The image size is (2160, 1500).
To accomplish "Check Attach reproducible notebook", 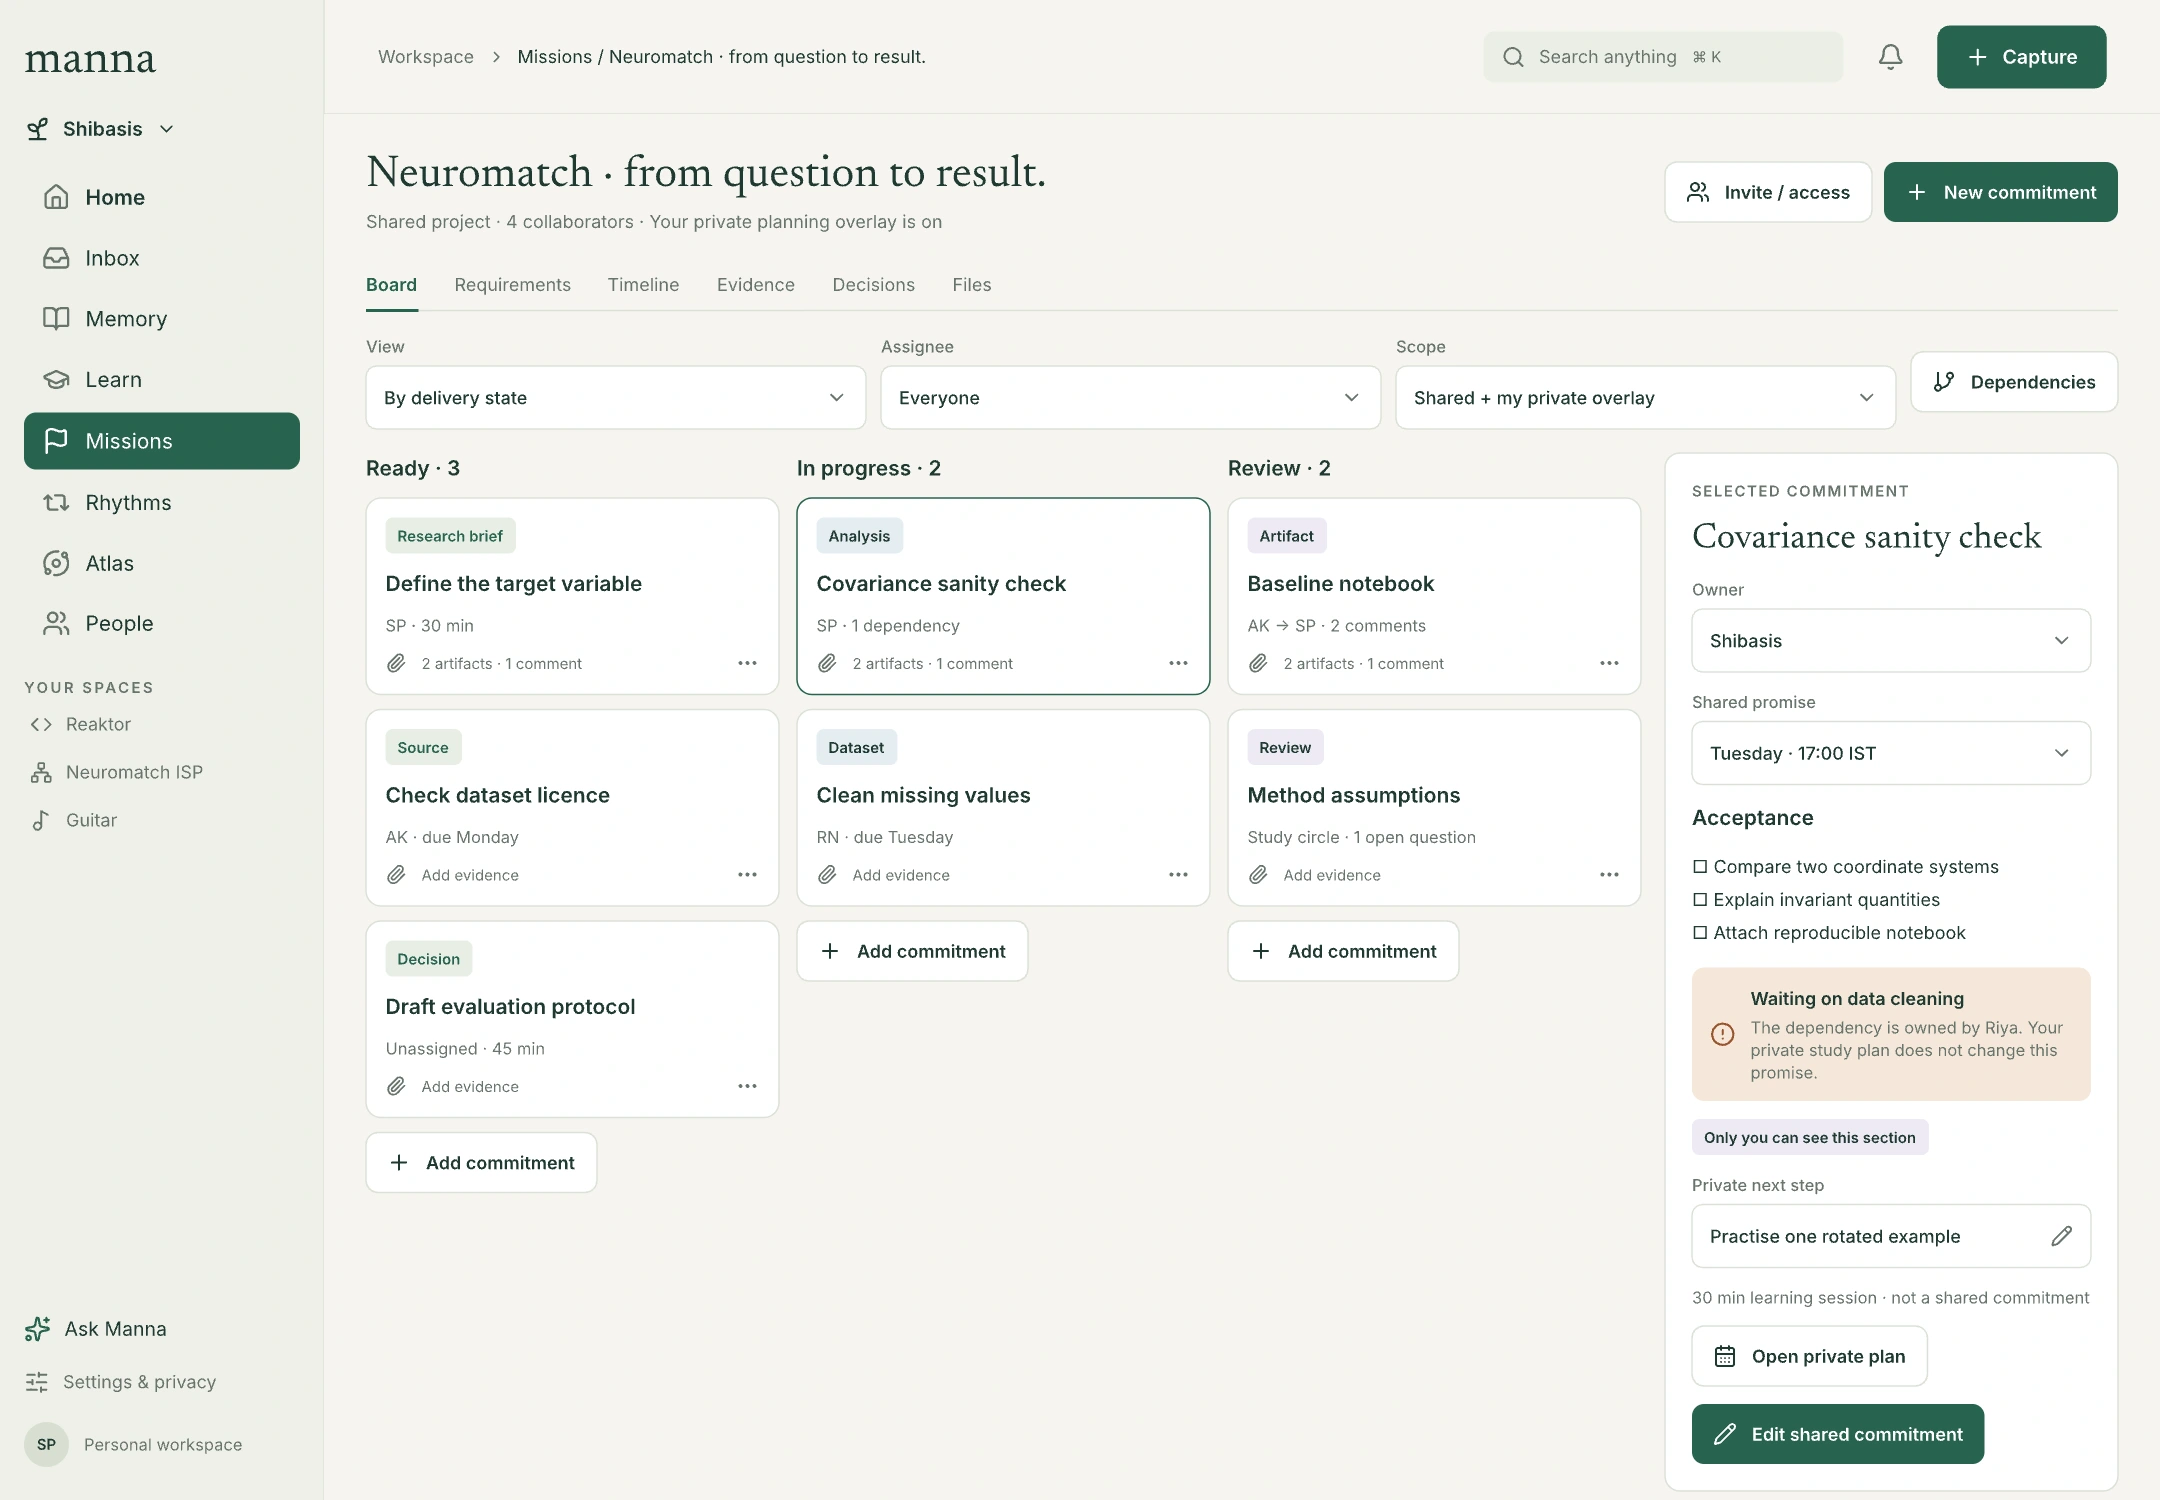I will pos(1700,932).
